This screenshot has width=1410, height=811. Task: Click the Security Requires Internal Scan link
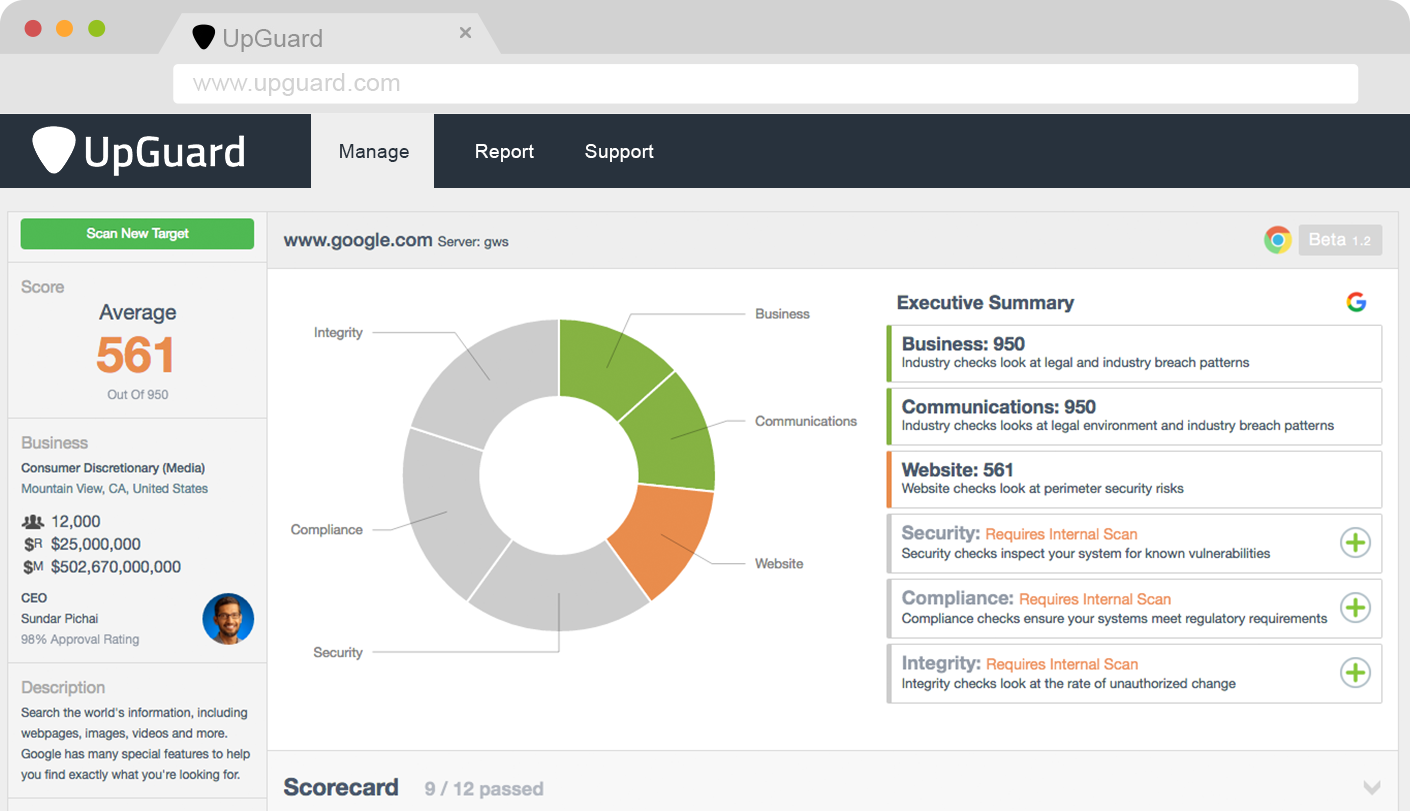coord(1061,534)
